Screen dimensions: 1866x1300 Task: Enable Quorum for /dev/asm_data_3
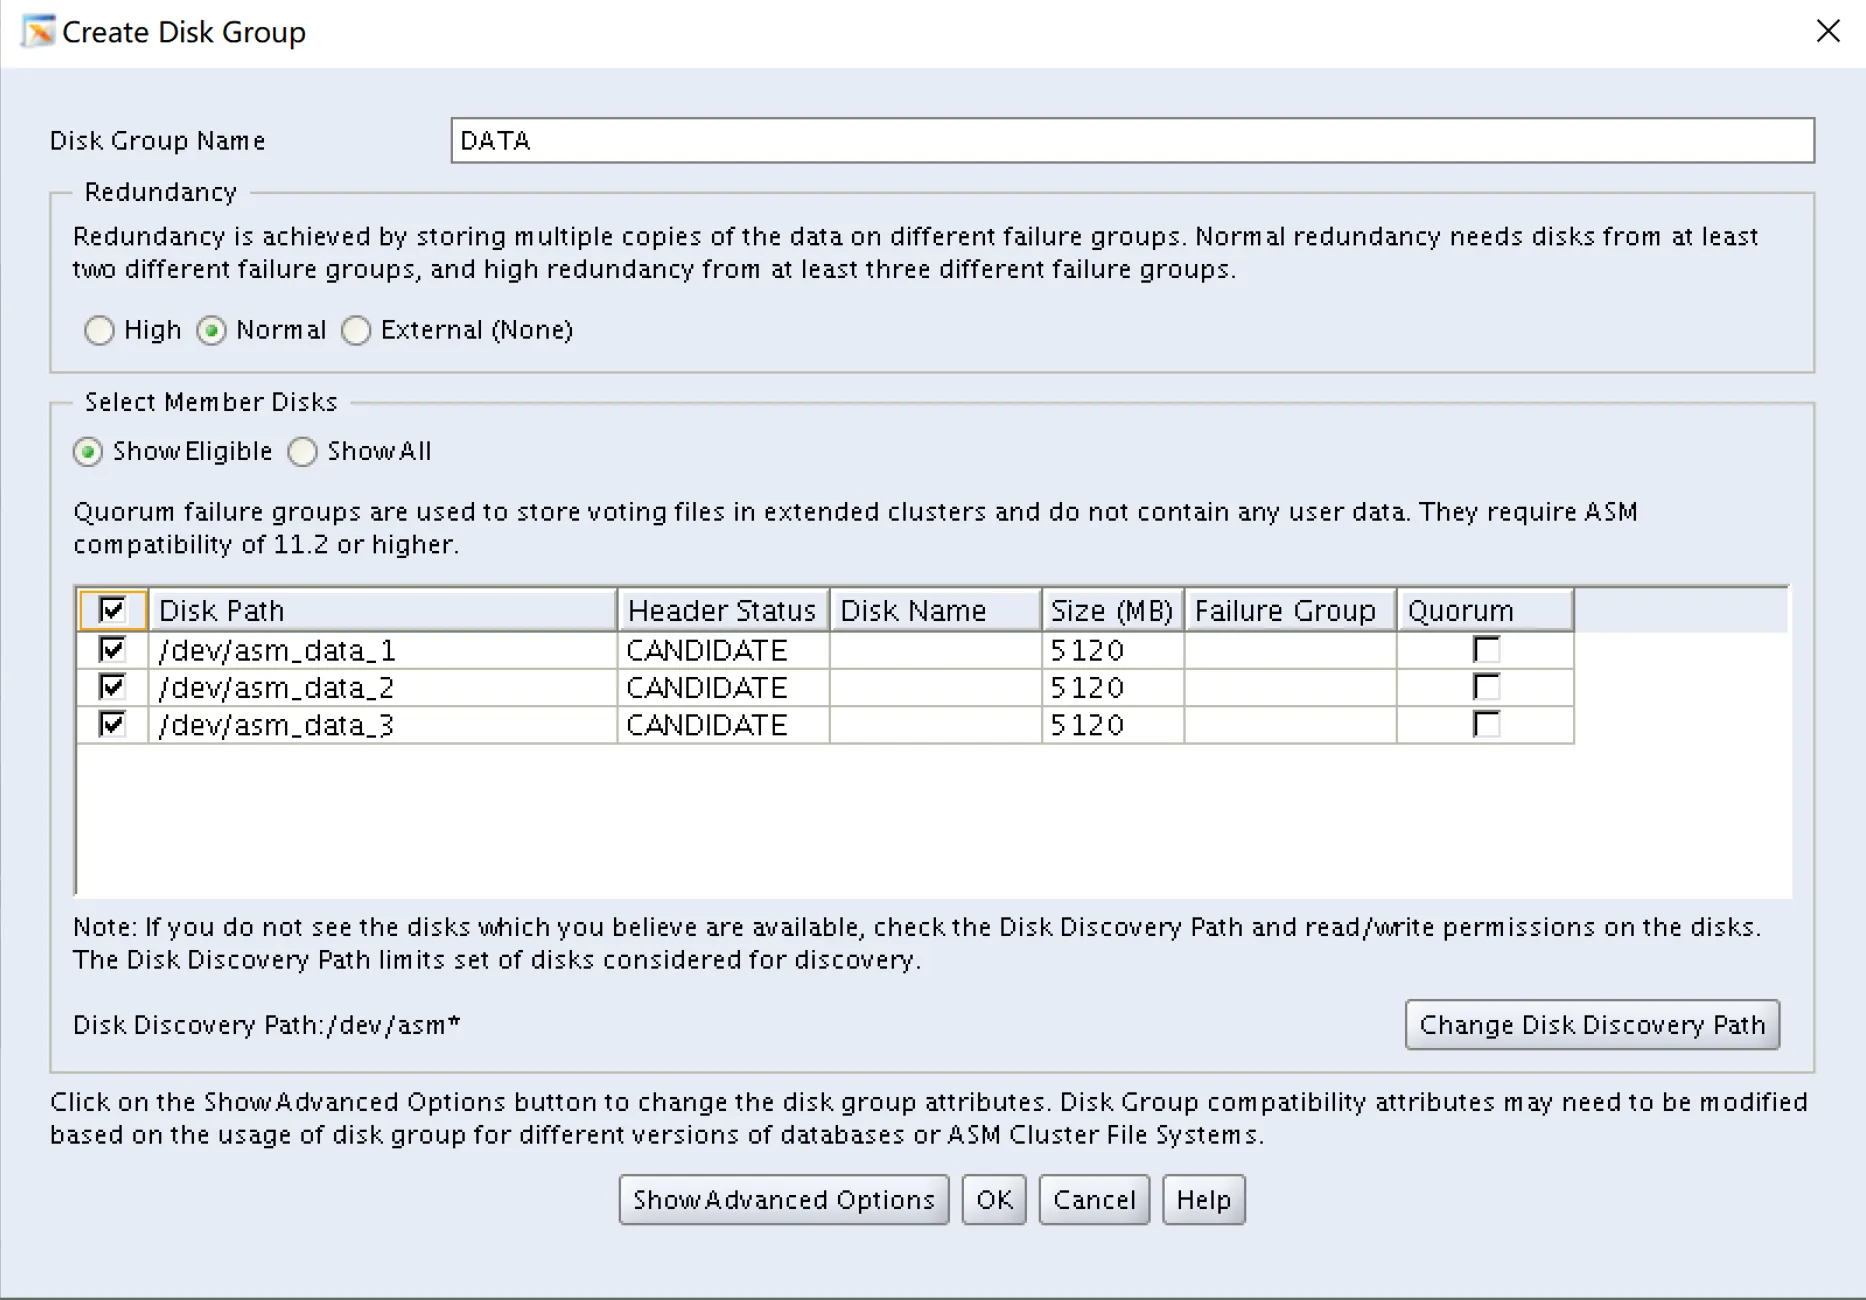tap(1486, 724)
